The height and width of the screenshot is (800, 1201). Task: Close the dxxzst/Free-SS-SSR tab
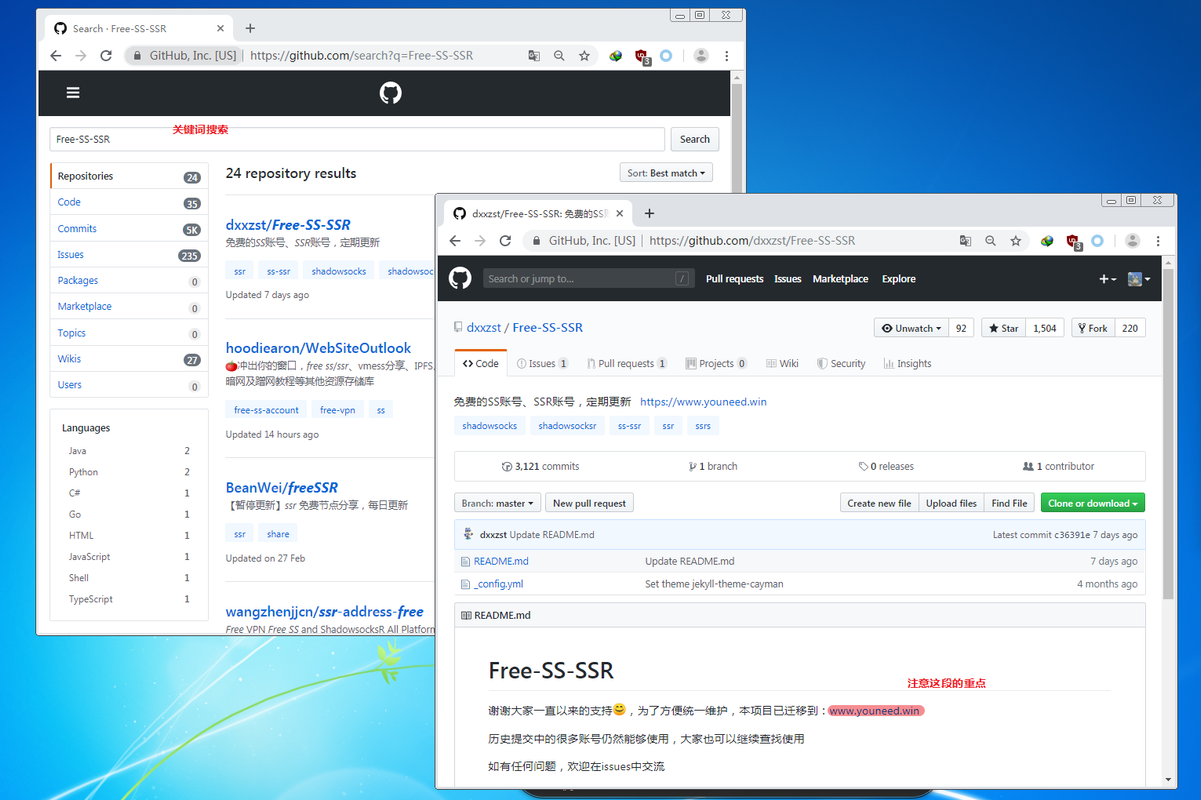[620, 213]
